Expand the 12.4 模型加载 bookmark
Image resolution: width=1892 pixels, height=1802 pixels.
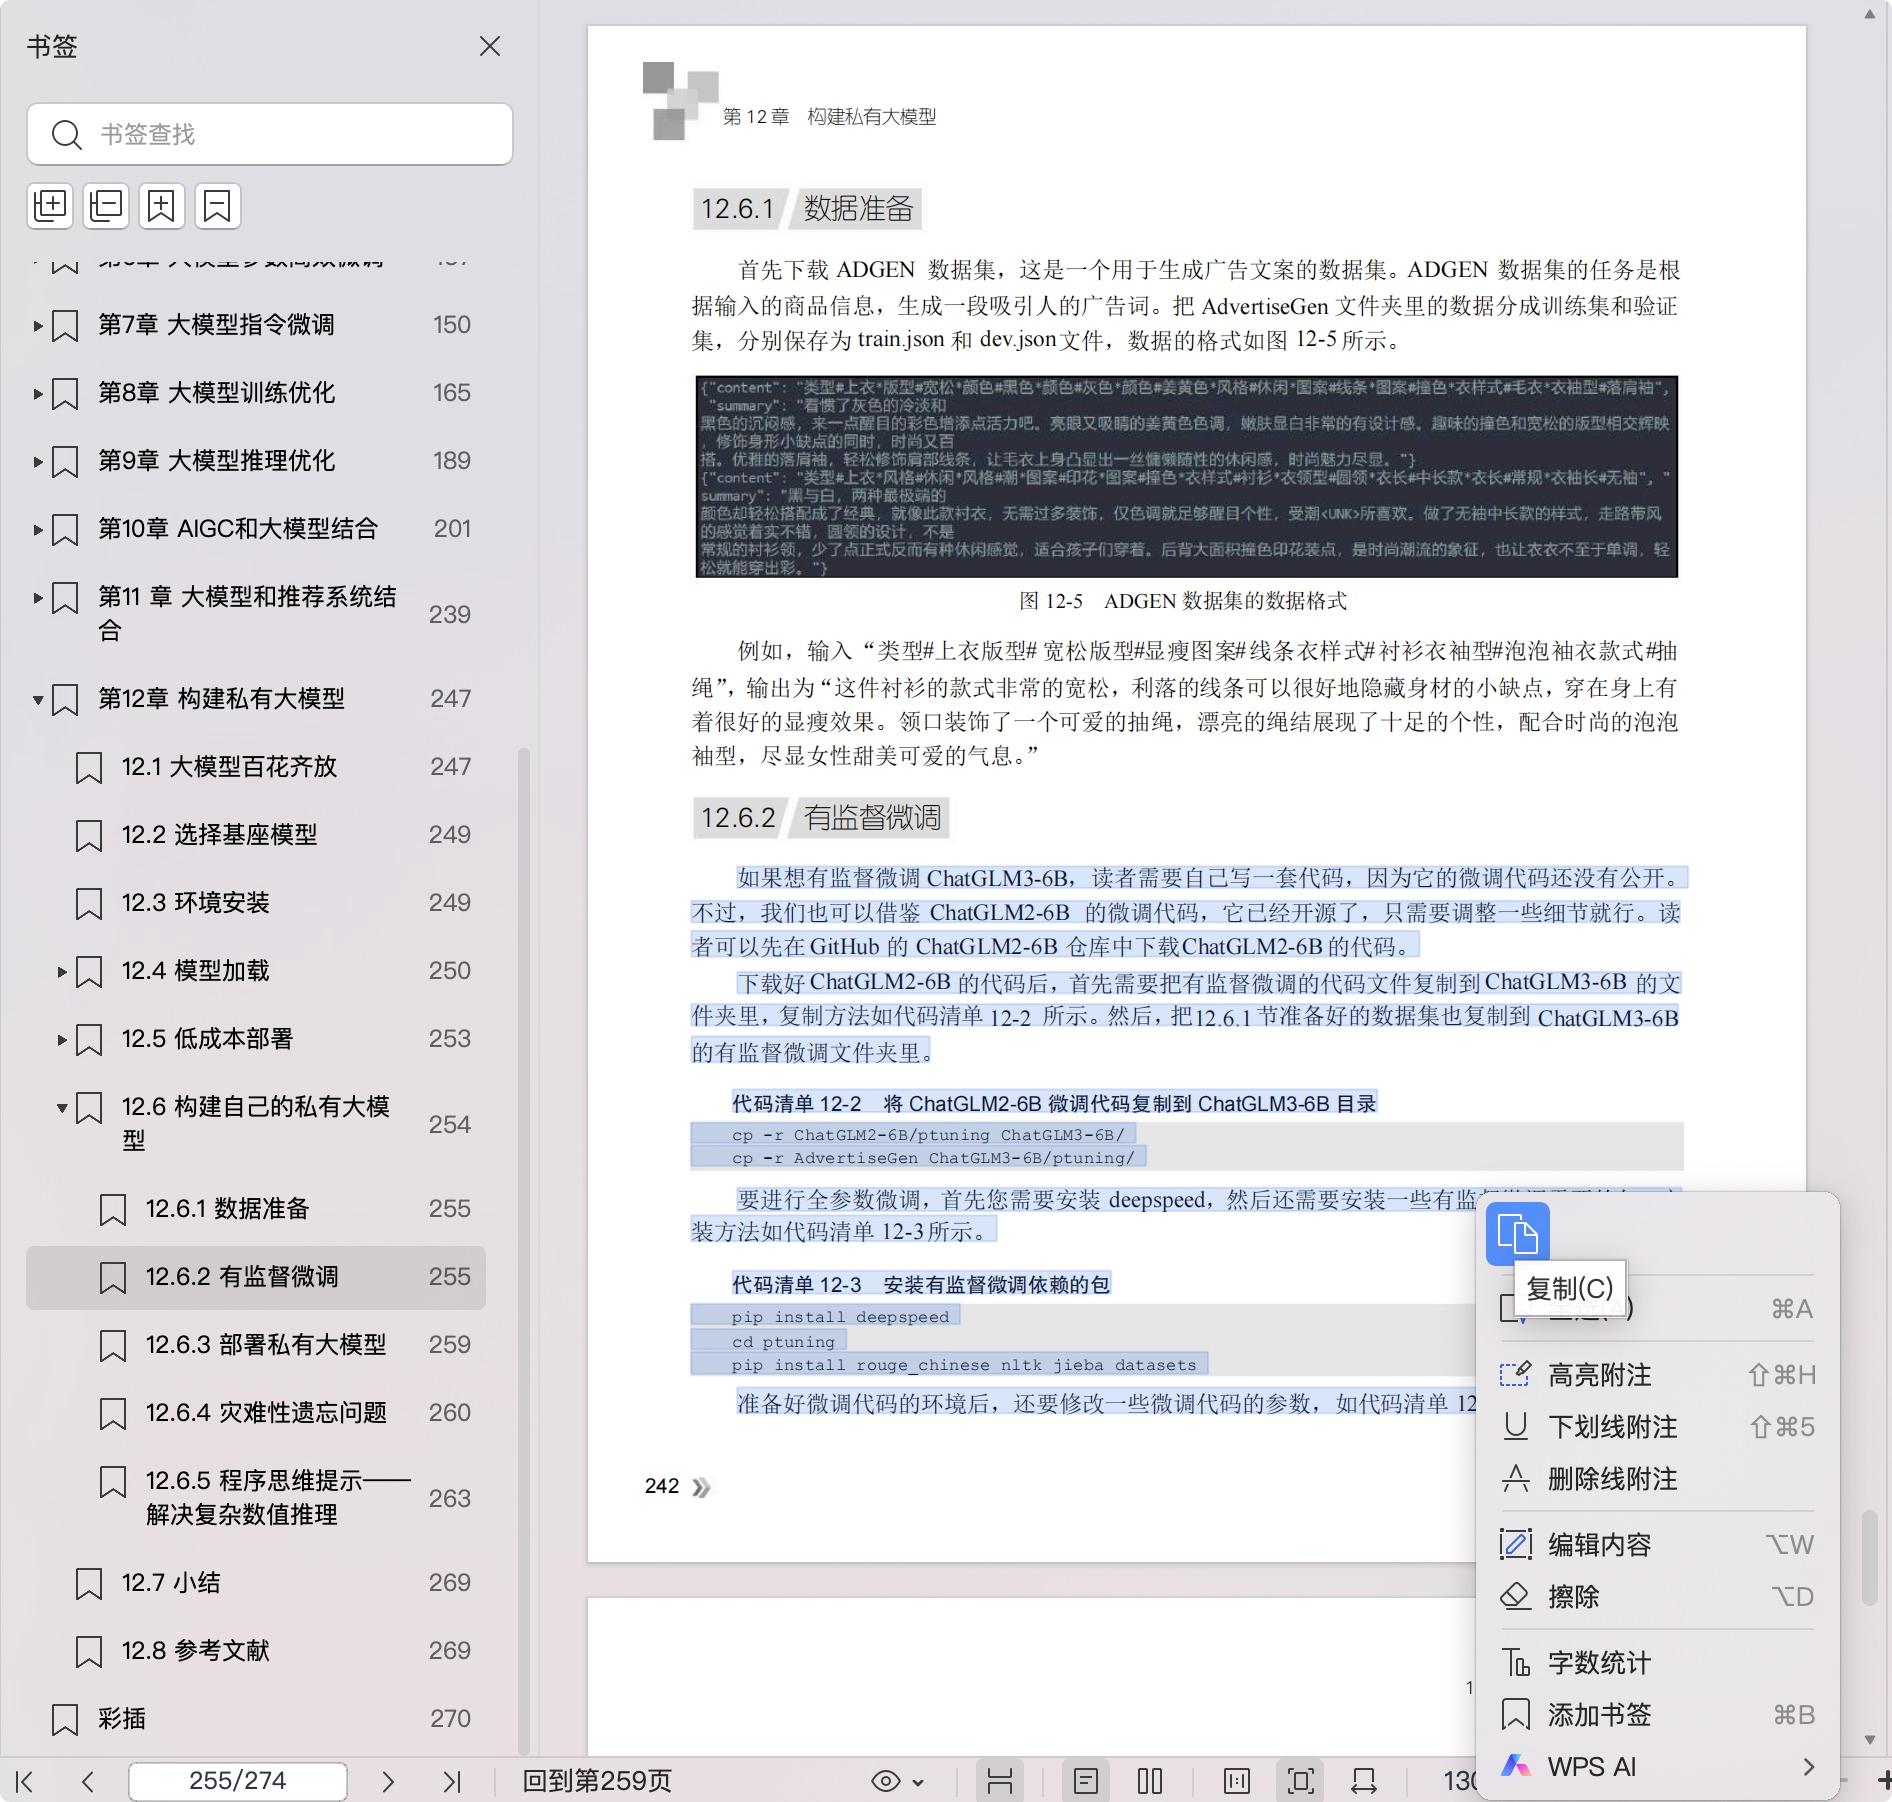(62, 971)
